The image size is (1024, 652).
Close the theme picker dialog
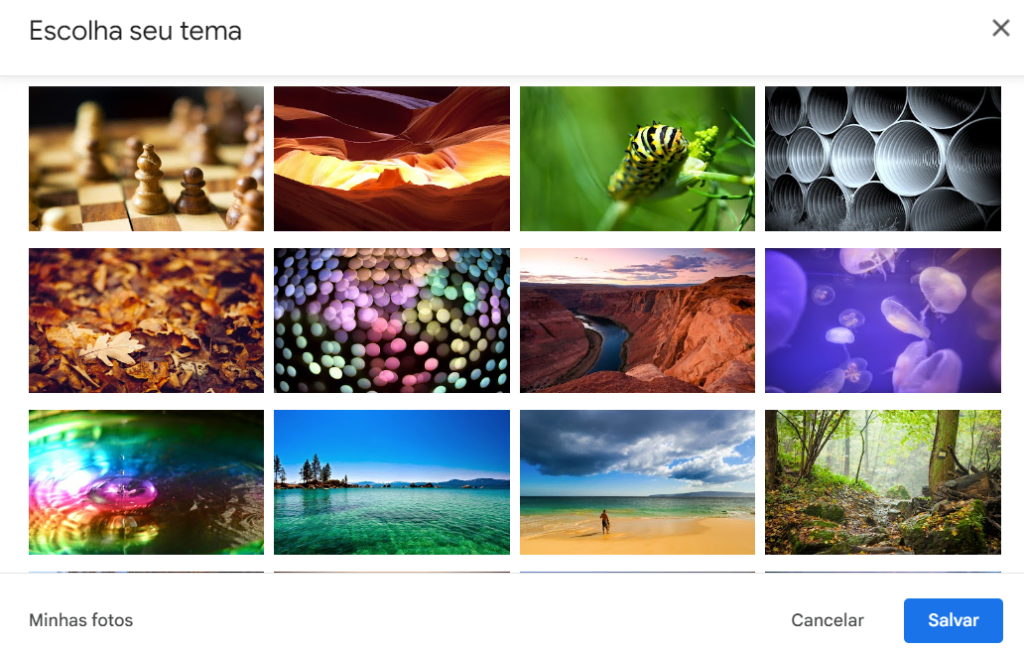1000,28
